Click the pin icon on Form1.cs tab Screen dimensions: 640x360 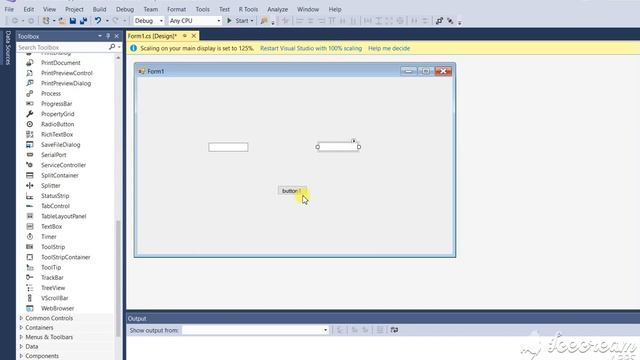[185, 36]
